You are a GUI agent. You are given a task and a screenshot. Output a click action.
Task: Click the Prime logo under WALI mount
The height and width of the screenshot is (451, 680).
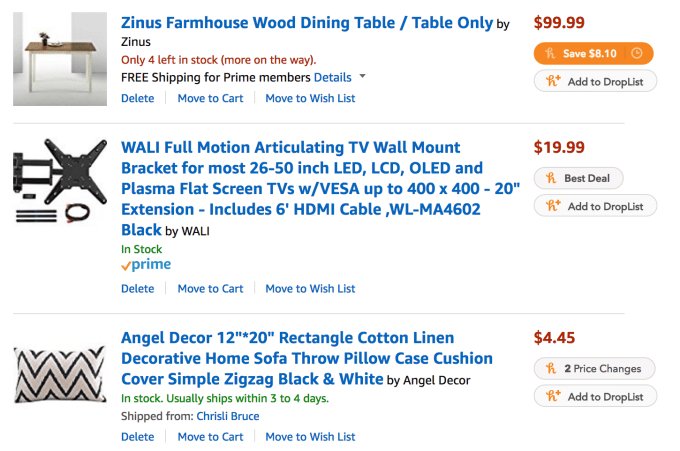(x=146, y=265)
